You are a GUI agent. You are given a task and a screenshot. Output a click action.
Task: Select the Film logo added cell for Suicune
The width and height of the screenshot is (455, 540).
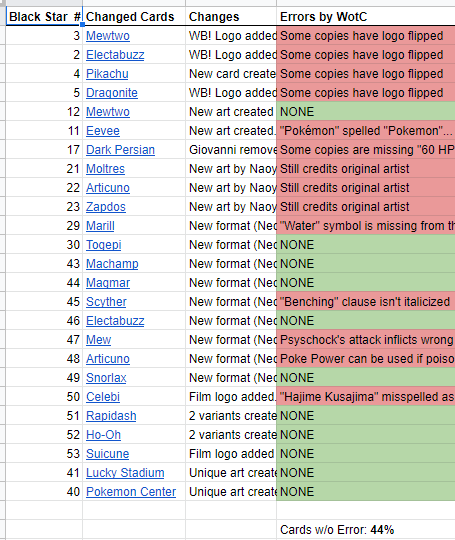pyautogui.click(x=231, y=454)
